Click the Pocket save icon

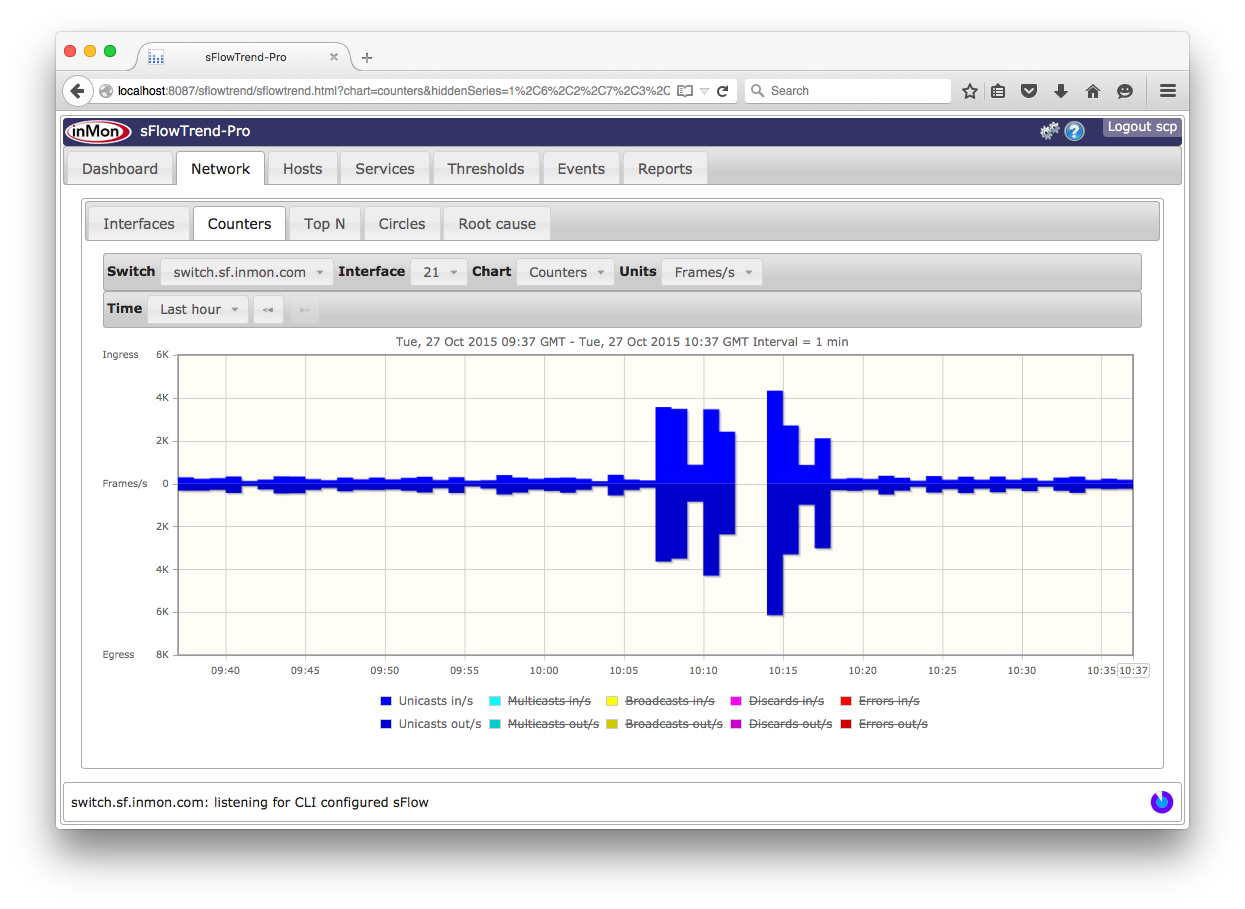[x=1029, y=91]
